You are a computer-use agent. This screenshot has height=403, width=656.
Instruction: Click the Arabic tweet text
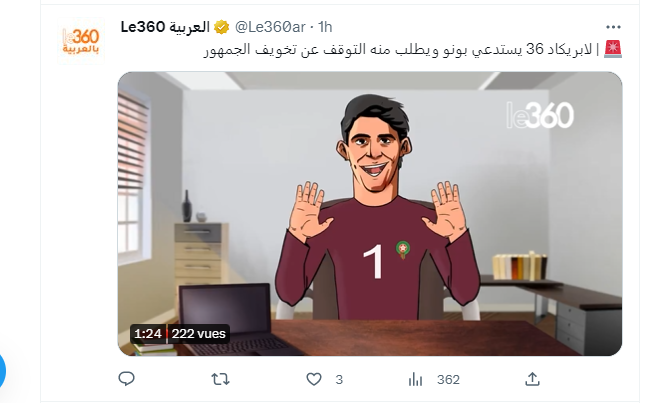pos(397,49)
